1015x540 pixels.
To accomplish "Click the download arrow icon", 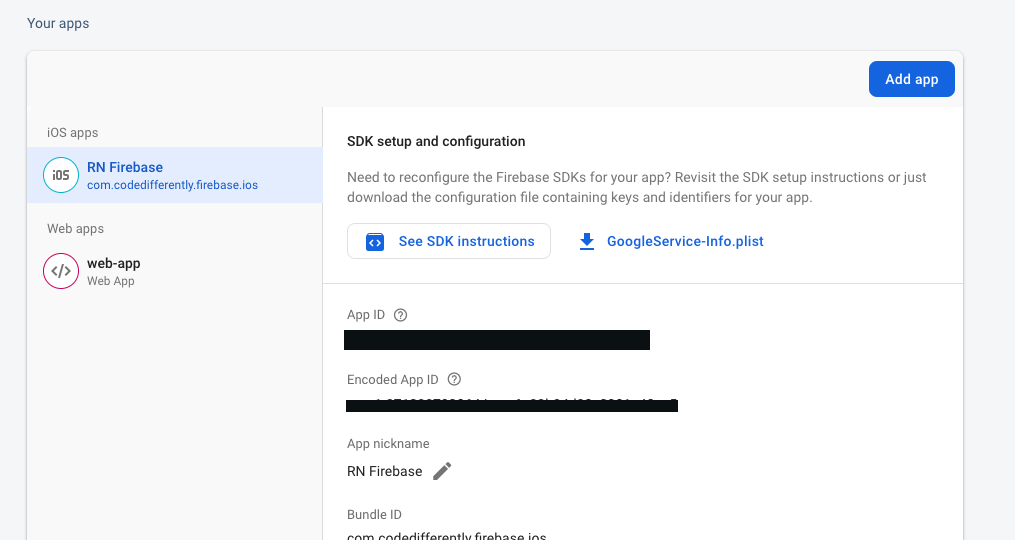I will pyautogui.click(x=586, y=242).
